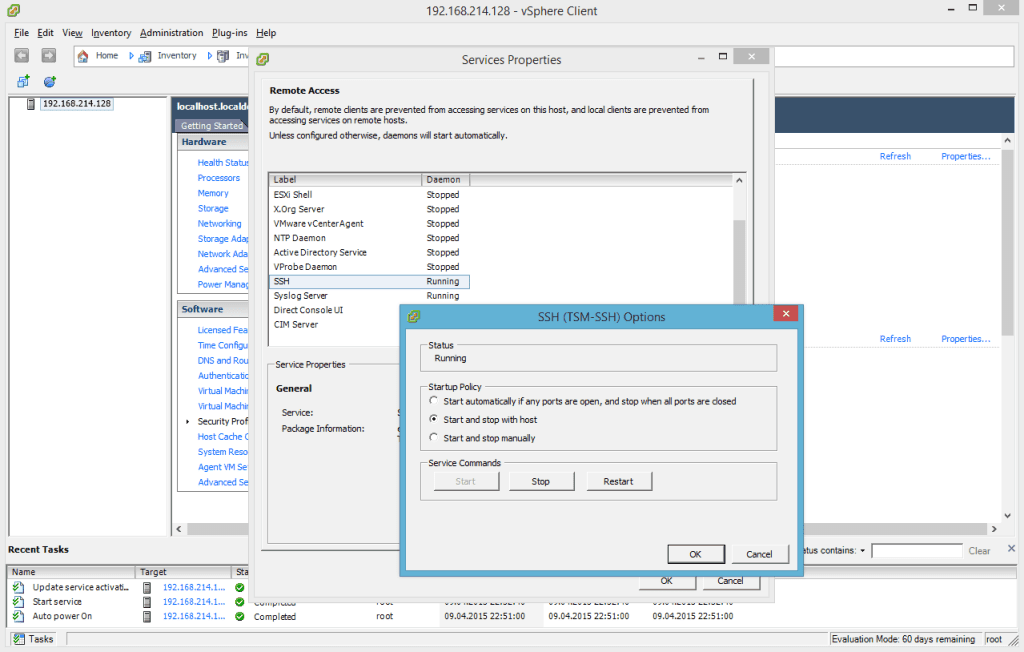Image resolution: width=1024 pixels, height=652 pixels.
Task: Open the File menu
Action: coord(22,33)
